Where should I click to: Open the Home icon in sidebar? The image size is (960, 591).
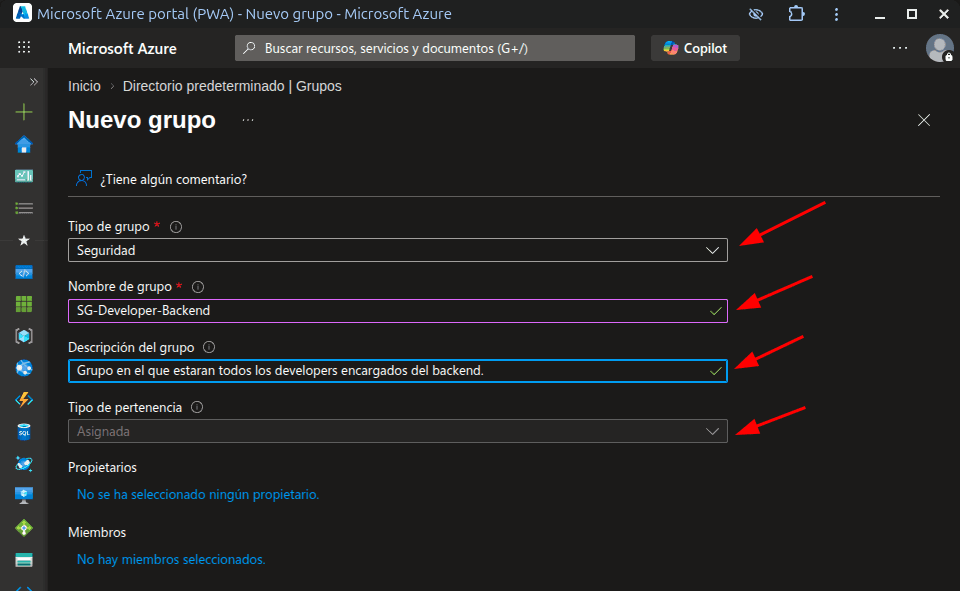click(x=24, y=145)
